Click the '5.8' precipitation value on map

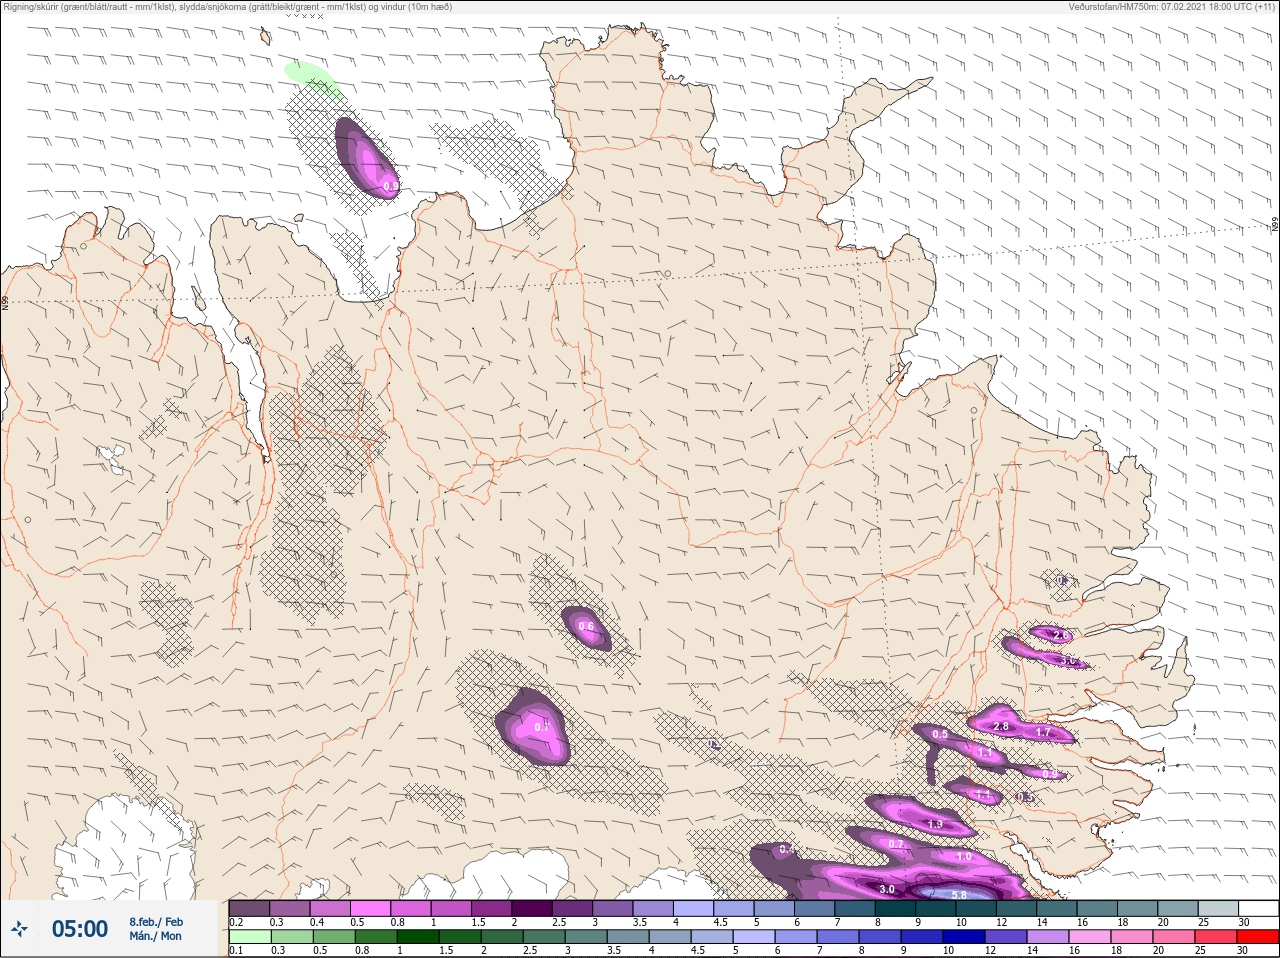[959, 895]
